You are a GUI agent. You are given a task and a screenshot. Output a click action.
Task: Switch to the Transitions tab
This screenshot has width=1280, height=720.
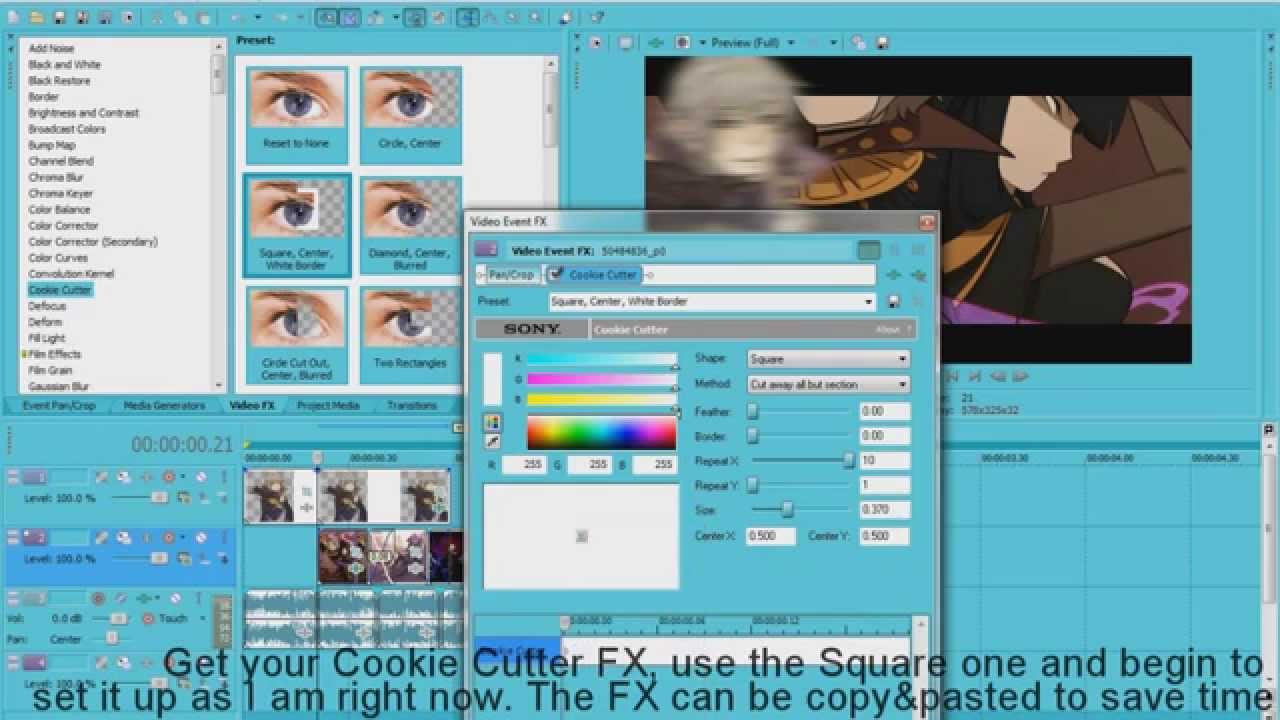[412, 405]
